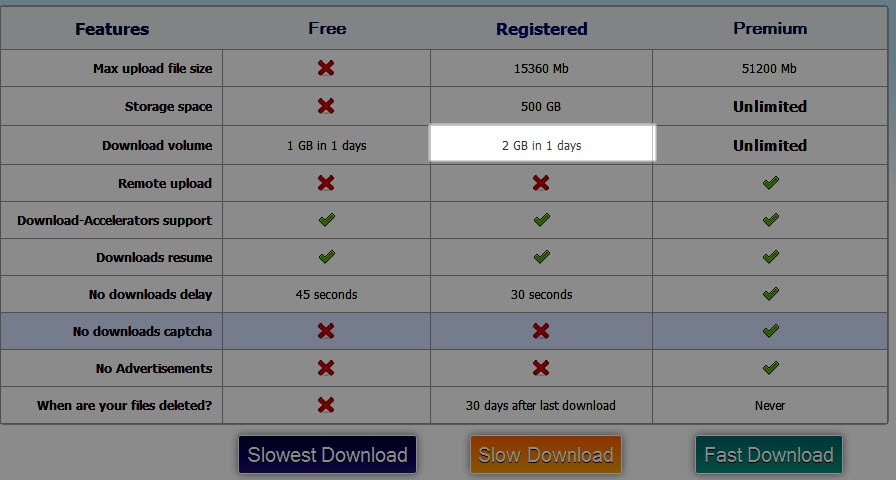Click red X for Free file deletion row
896x480 pixels.
(326, 405)
